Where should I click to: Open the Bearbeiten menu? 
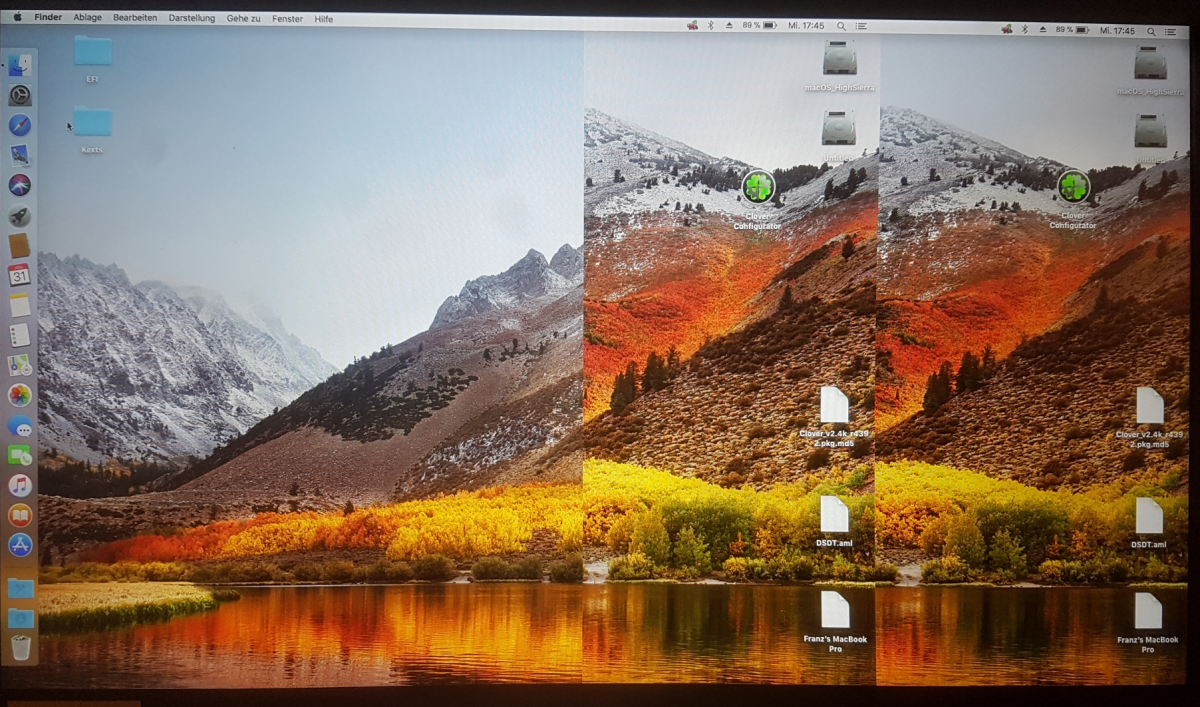[x=135, y=18]
